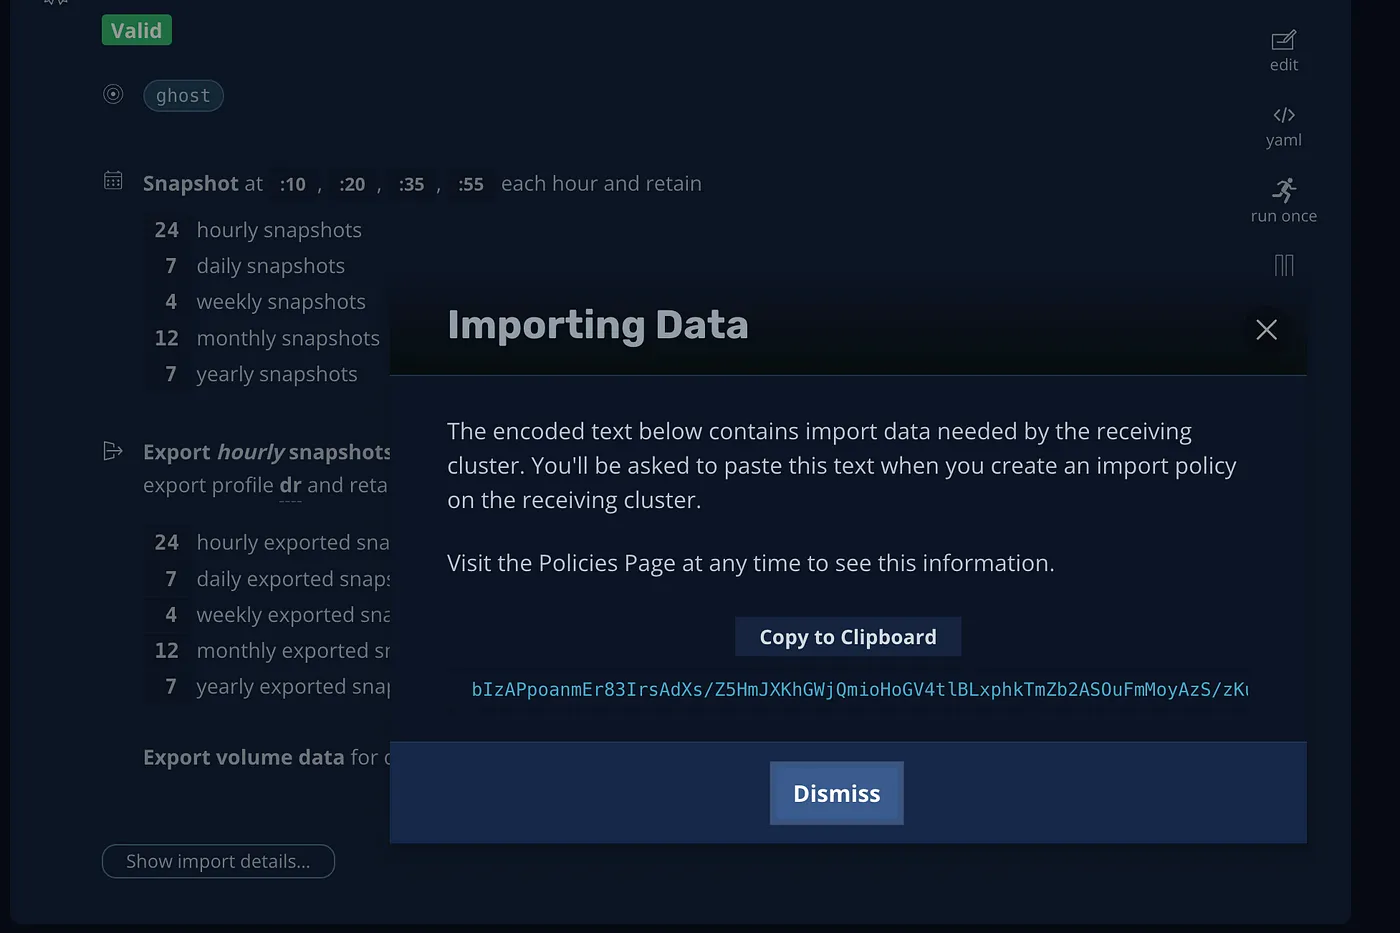Select the :20 minute schedule chip
Image resolution: width=1400 pixels, height=933 pixels.
[351, 185]
